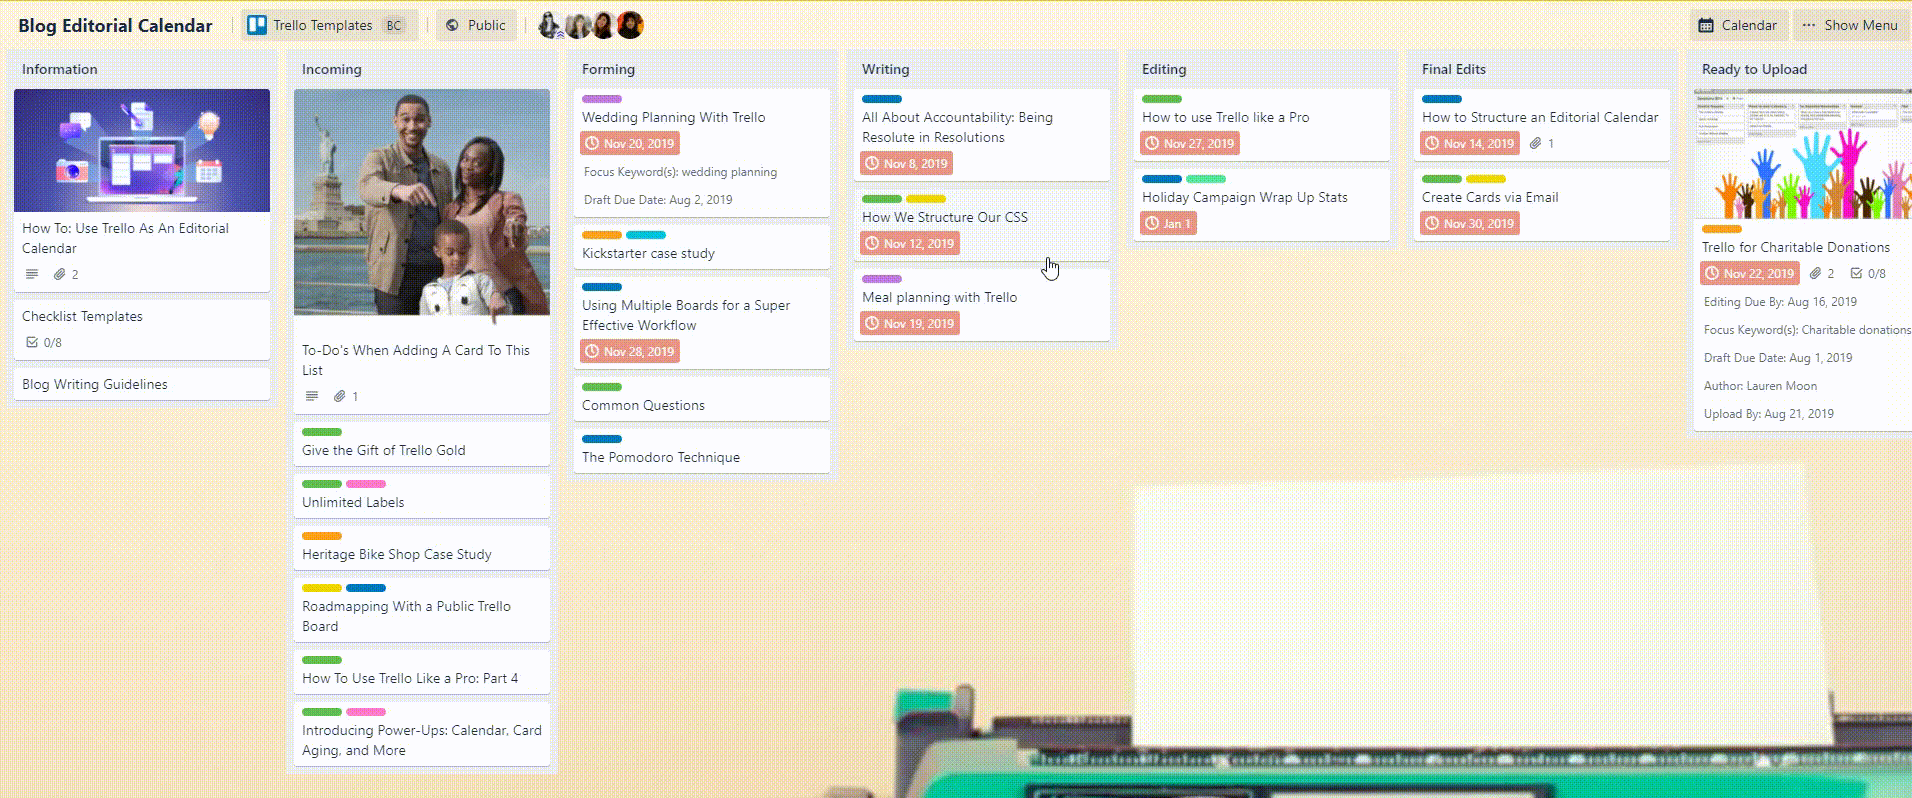Click yellow label on How We Structure Our CSS card
Screen dimensions: 1912x798
[926, 199]
